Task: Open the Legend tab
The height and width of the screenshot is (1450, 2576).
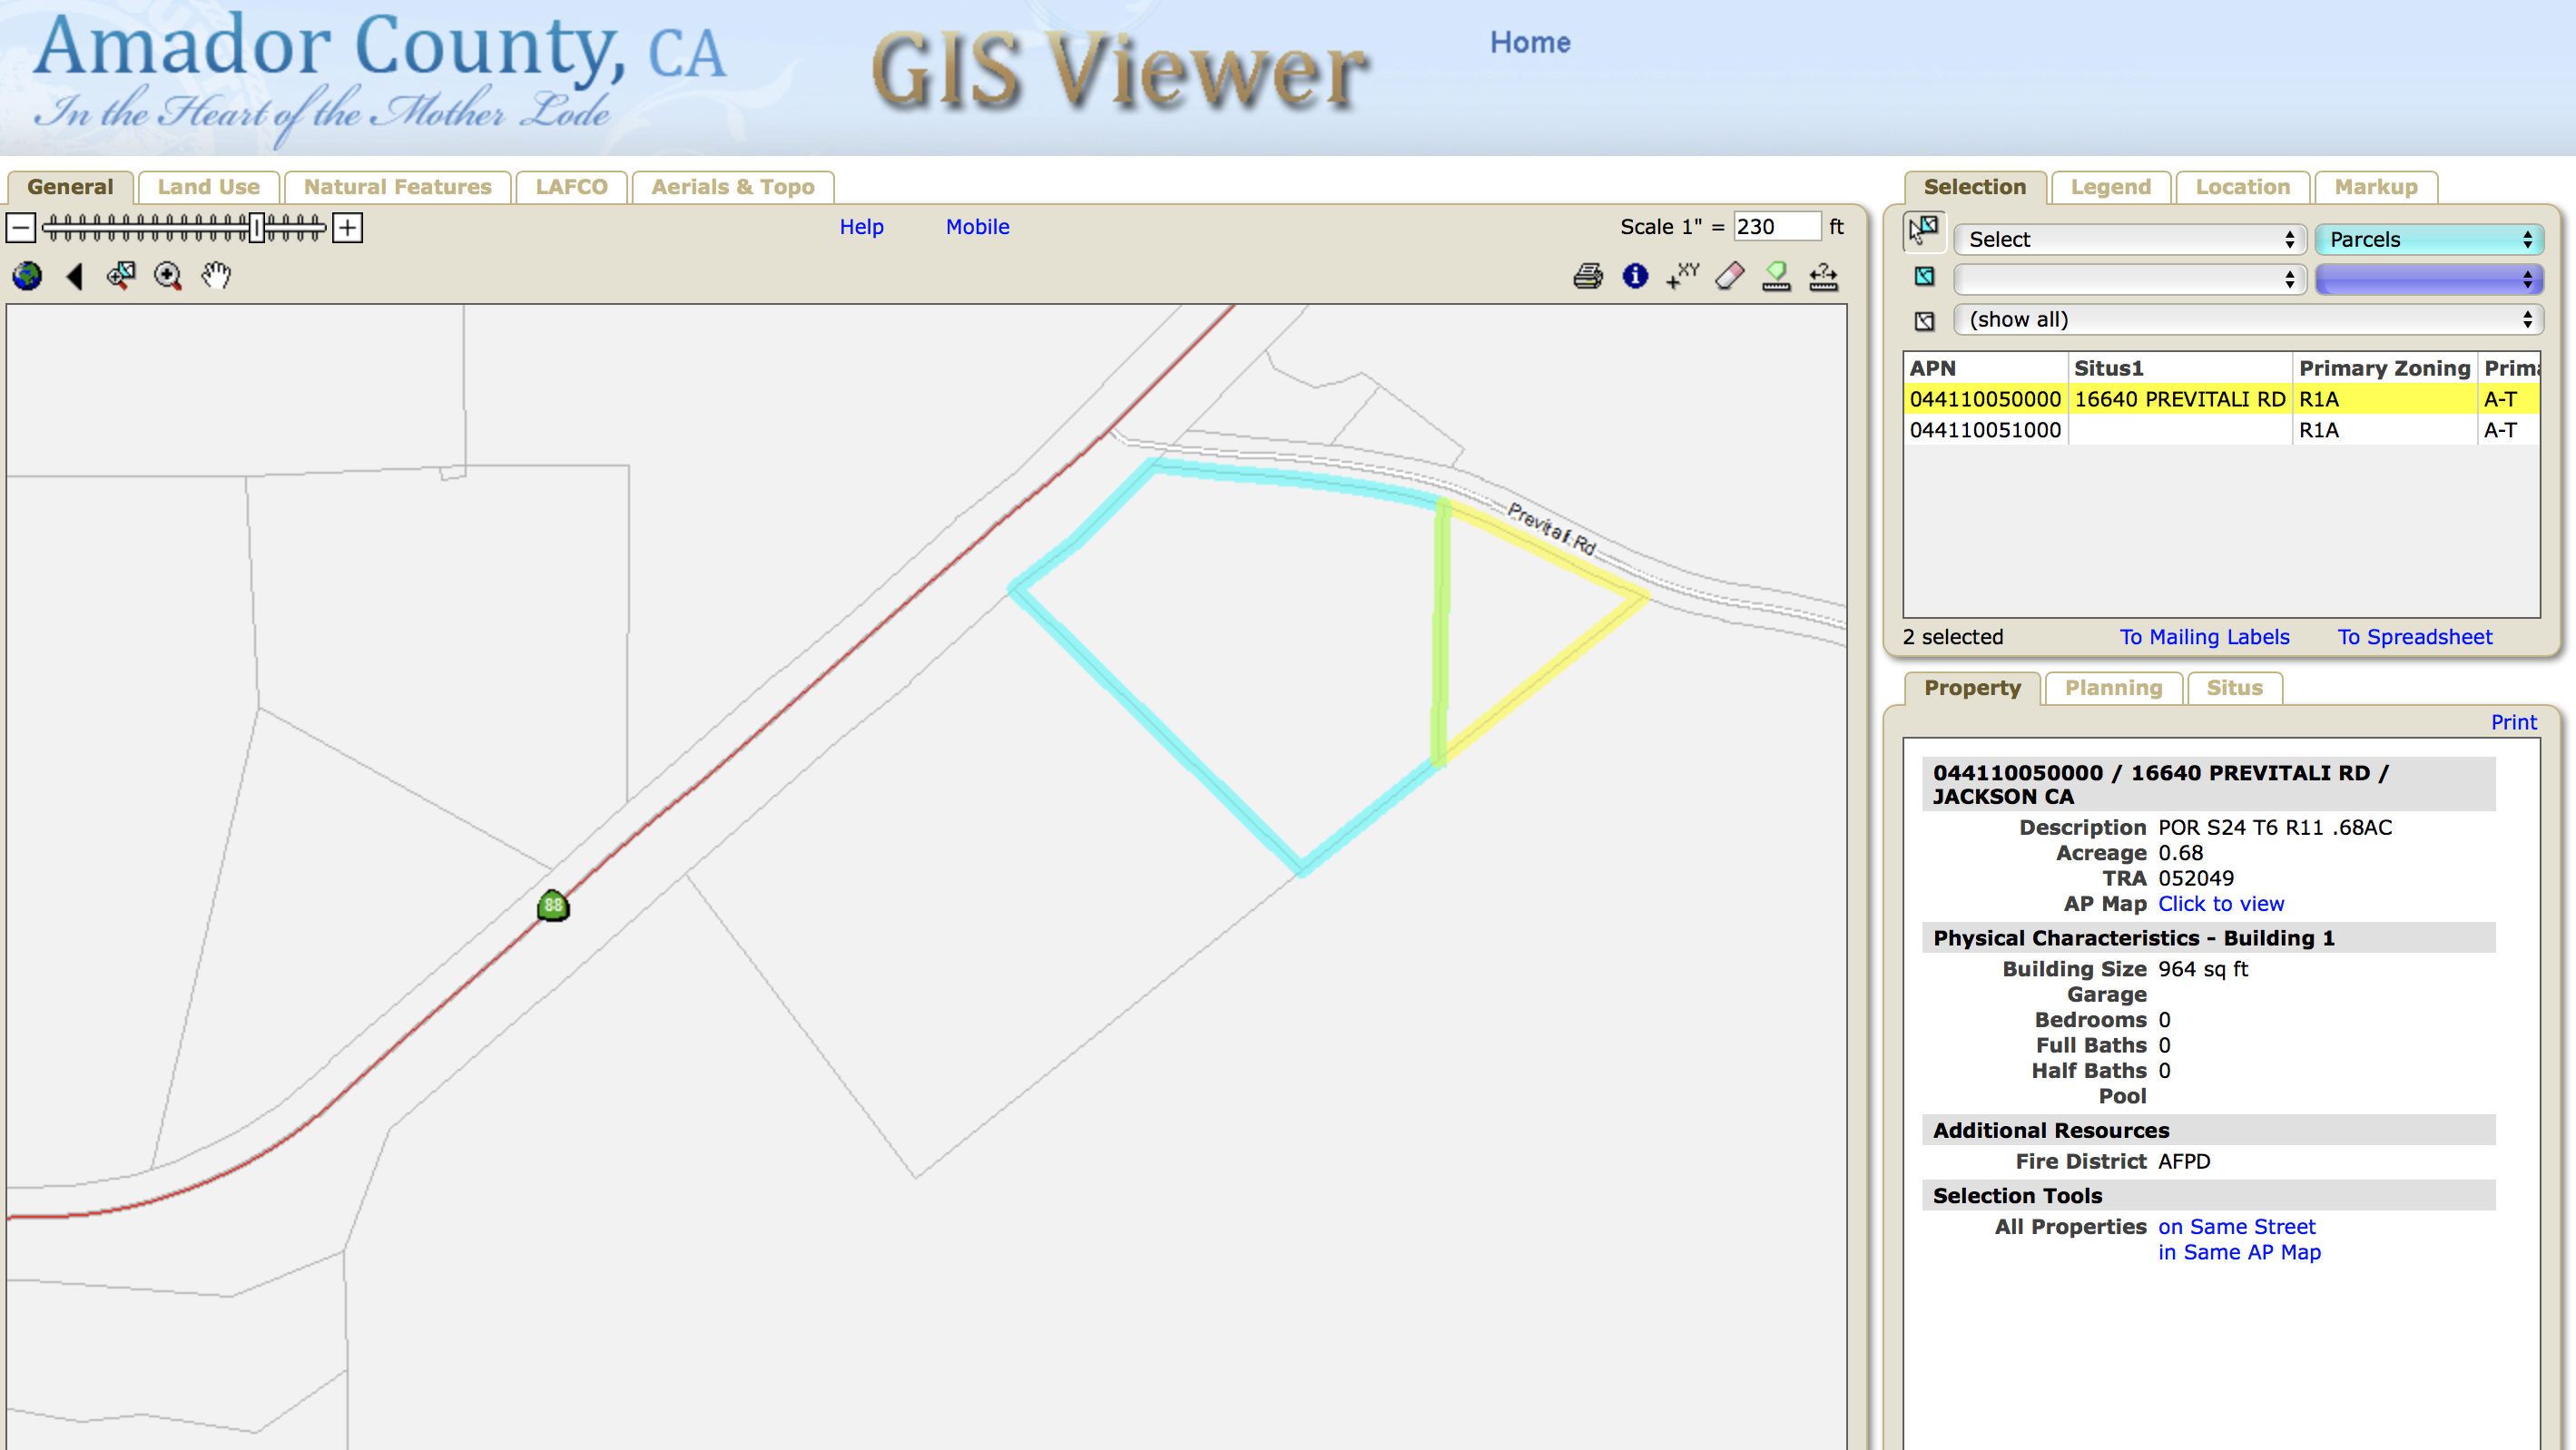Action: 2110,187
